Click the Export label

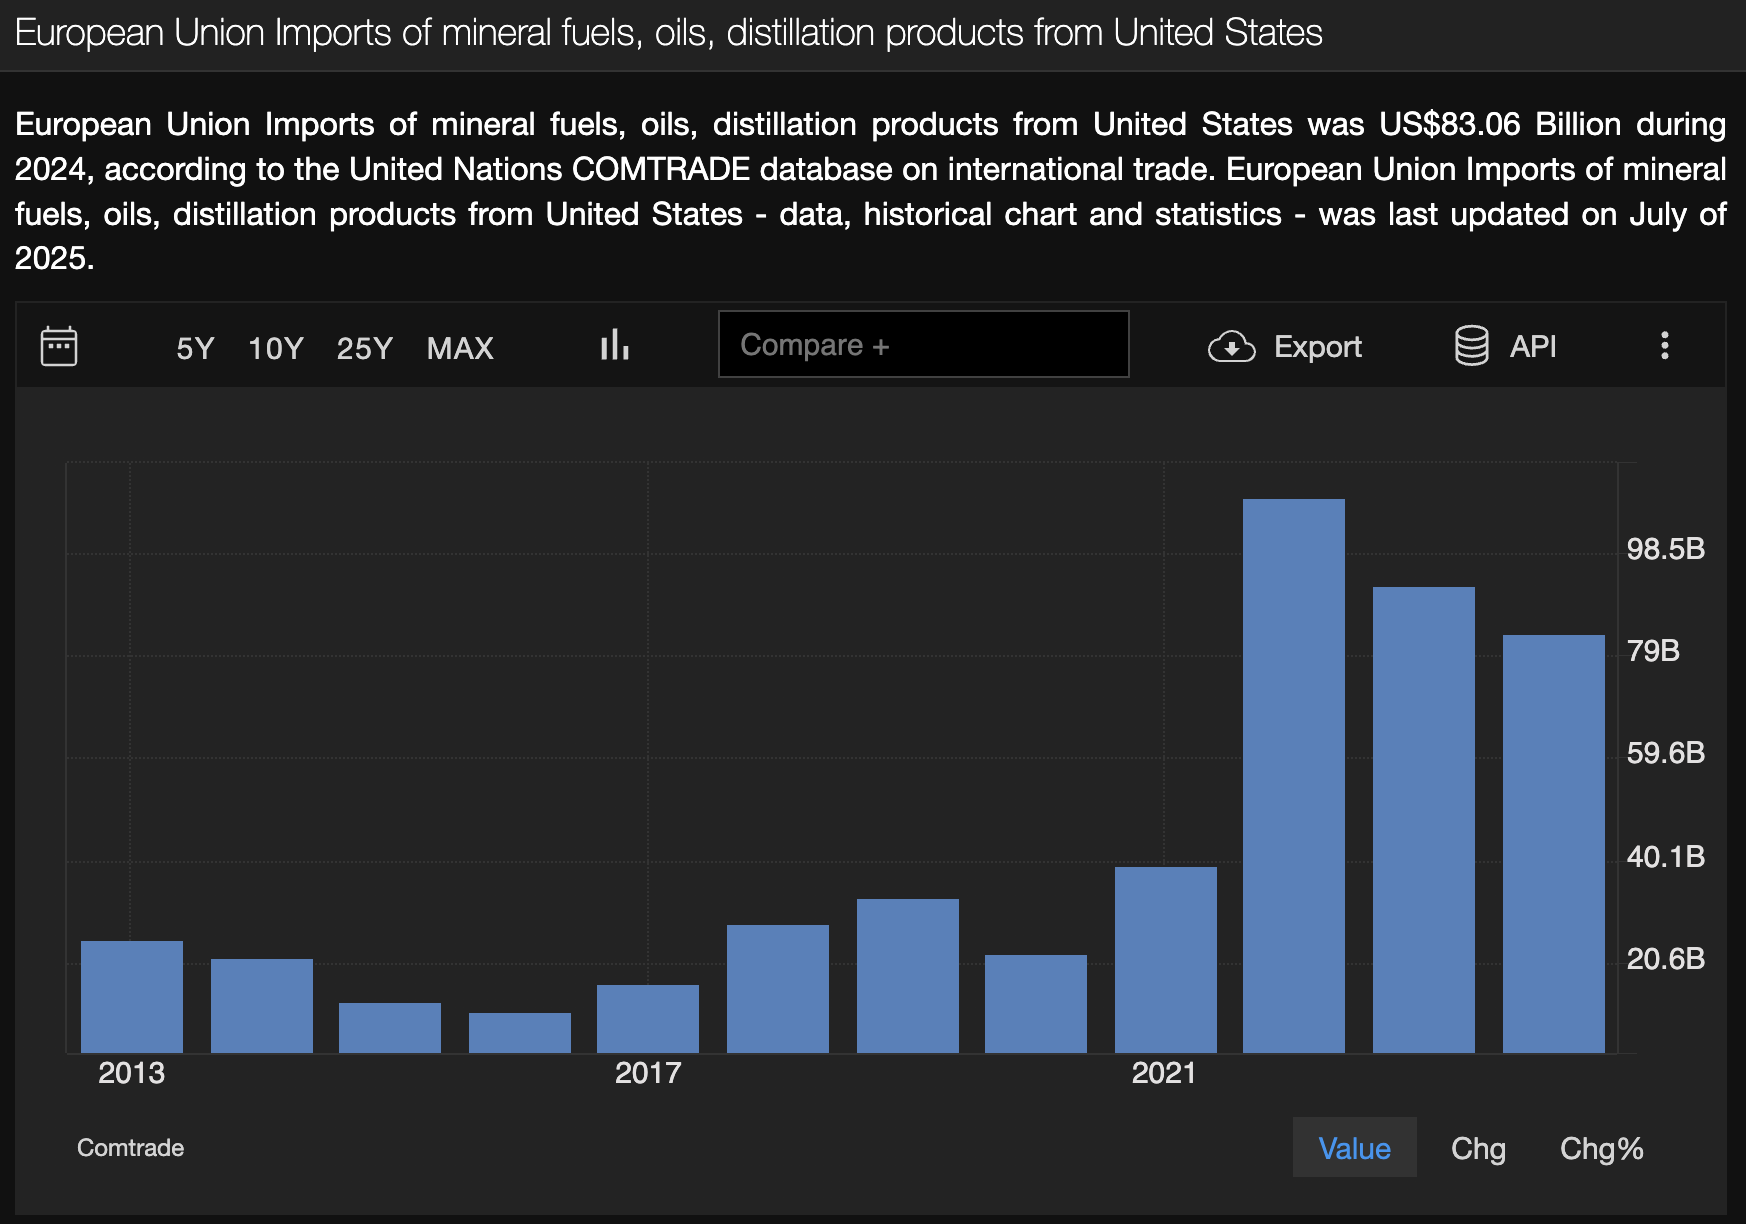point(1318,347)
